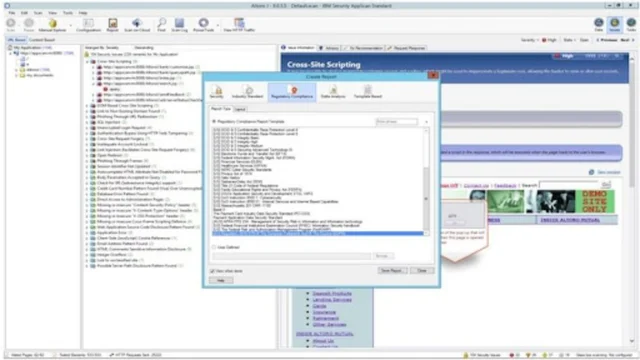Switch to the Layout tab in dialog
This screenshot has height=360, width=640.
pyautogui.click(x=240, y=109)
